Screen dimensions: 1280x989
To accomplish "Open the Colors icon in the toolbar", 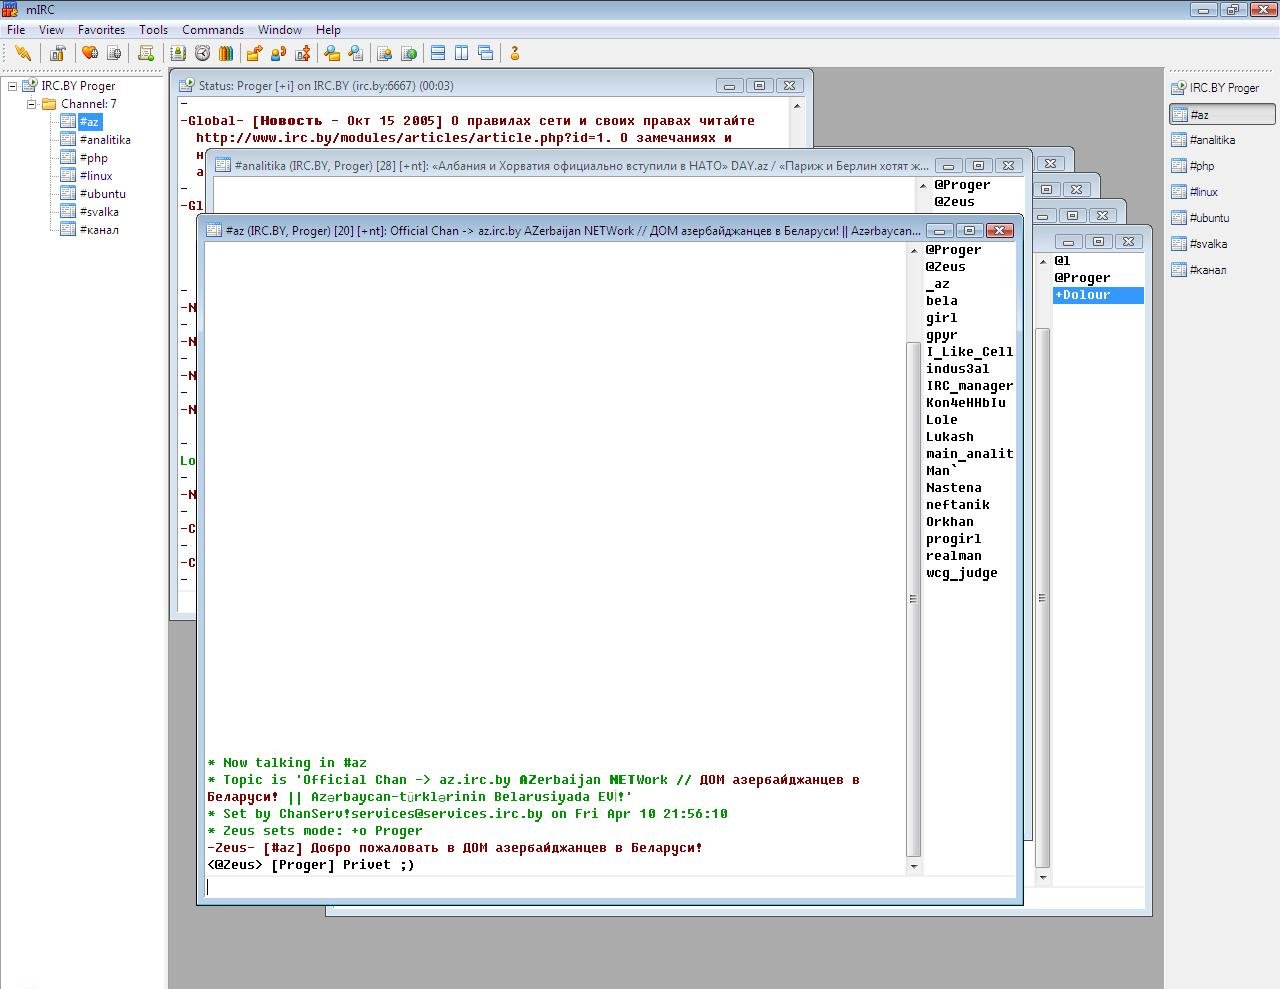I will coord(226,53).
